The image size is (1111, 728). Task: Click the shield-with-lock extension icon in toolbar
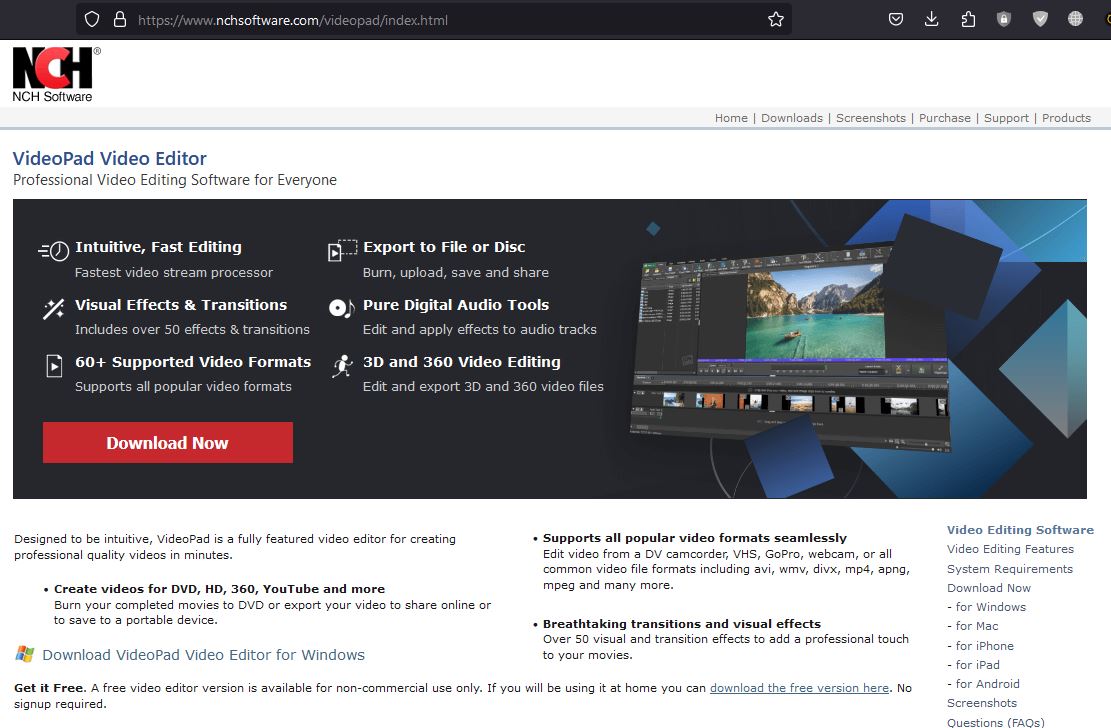[1003, 20]
